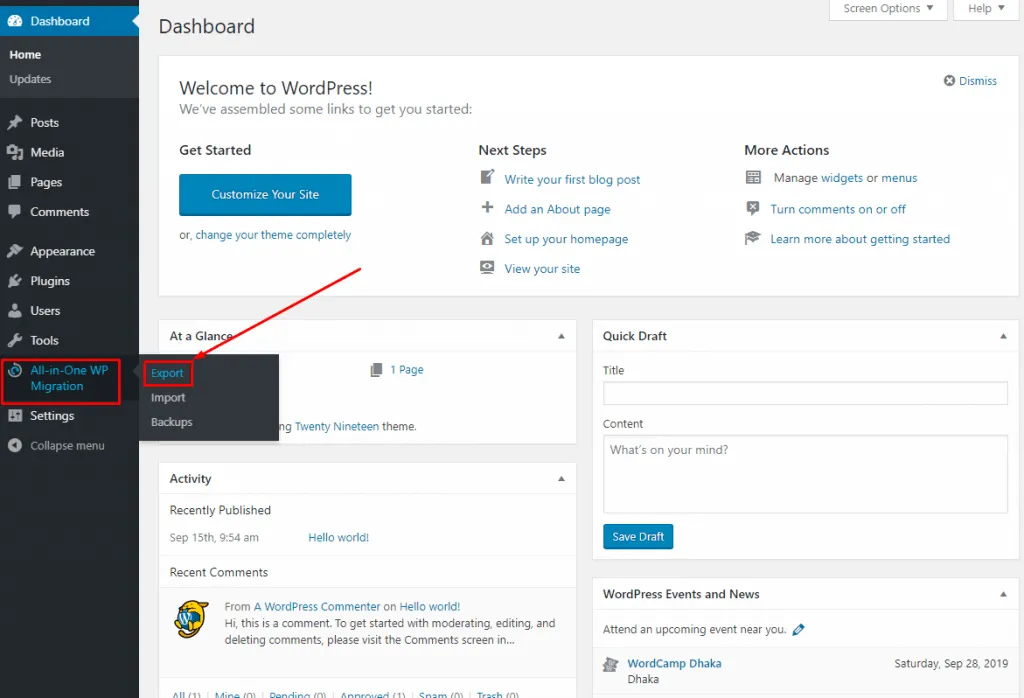Viewport: 1024px width, 698px height.
Task: Open the Home submenu item
Action: click(25, 55)
